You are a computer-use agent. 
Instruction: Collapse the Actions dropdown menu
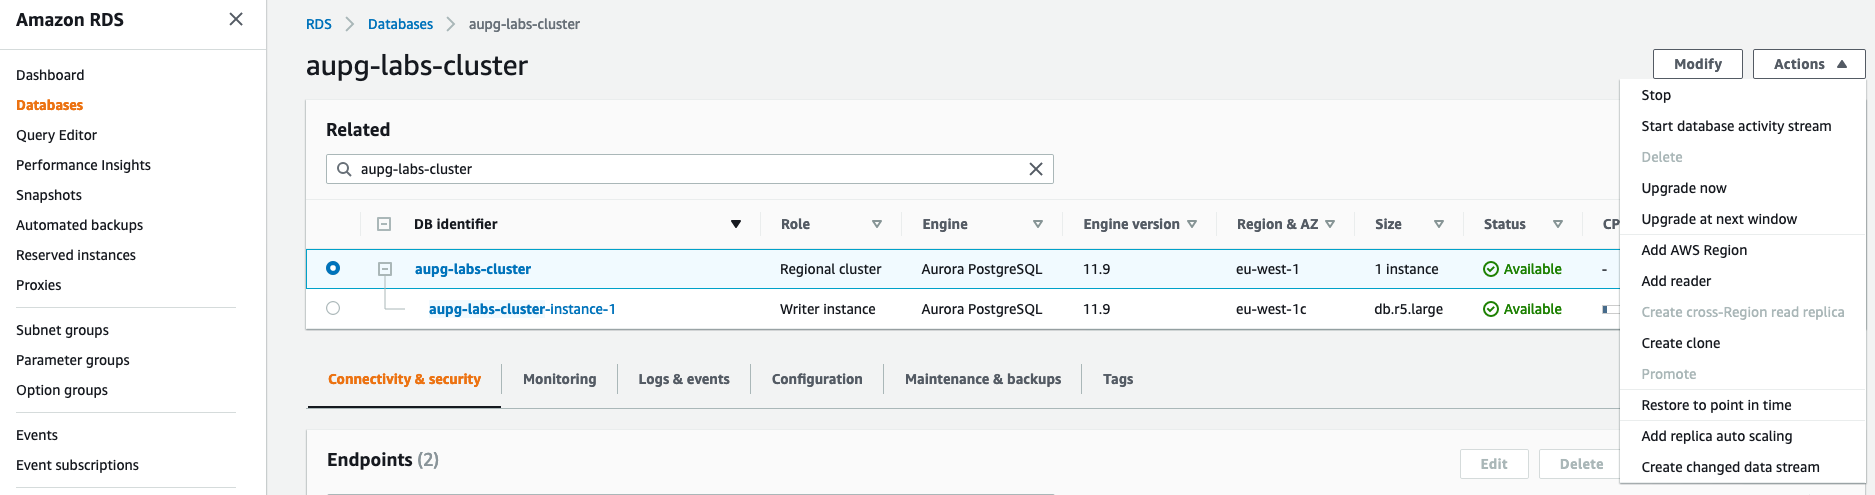[x=1809, y=64]
